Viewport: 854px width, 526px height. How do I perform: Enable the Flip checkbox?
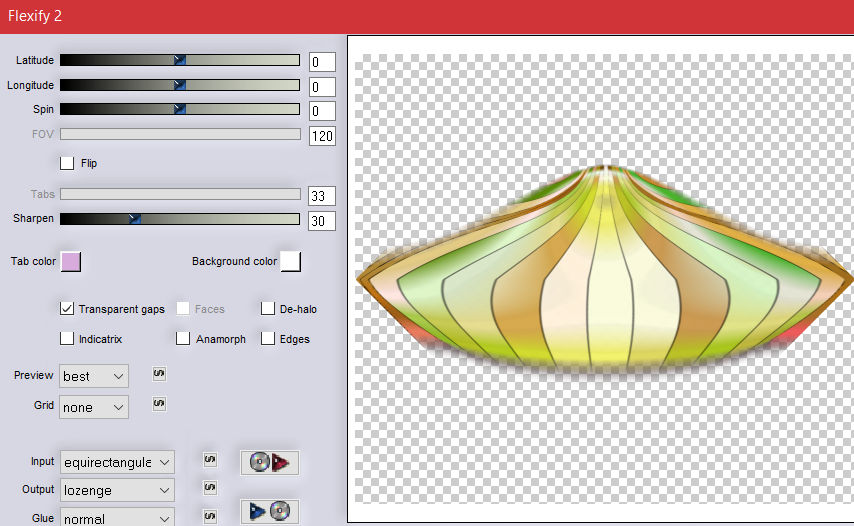coord(67,163)
